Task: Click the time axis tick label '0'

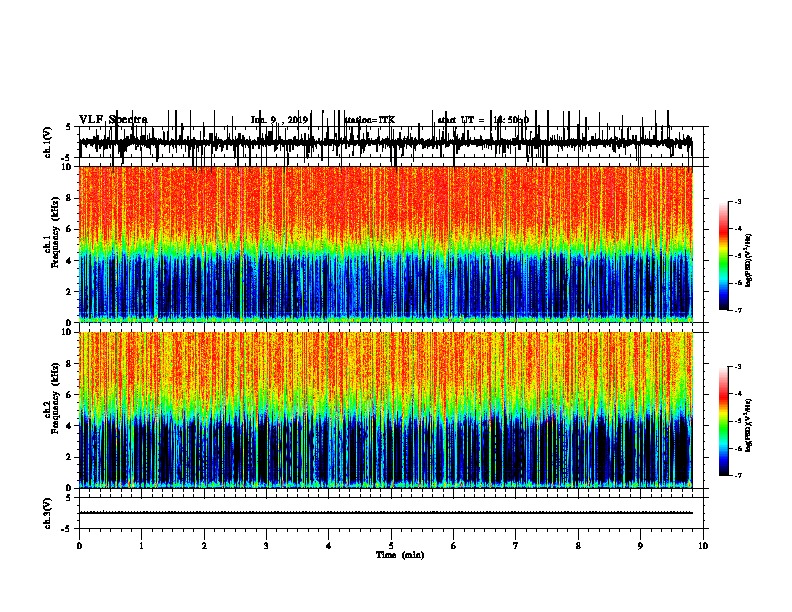Action: [x=79, y=546]
